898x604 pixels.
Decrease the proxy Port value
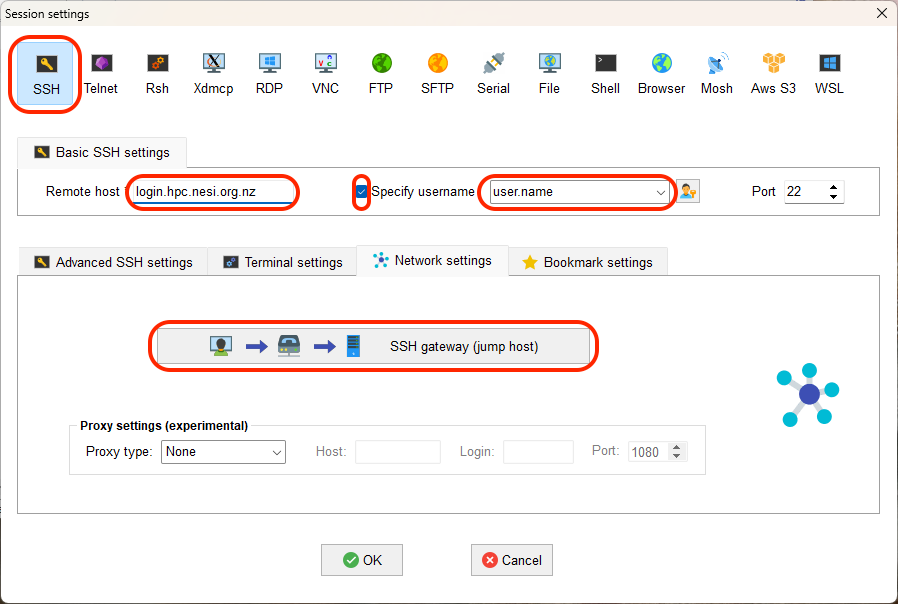point(677,456)
